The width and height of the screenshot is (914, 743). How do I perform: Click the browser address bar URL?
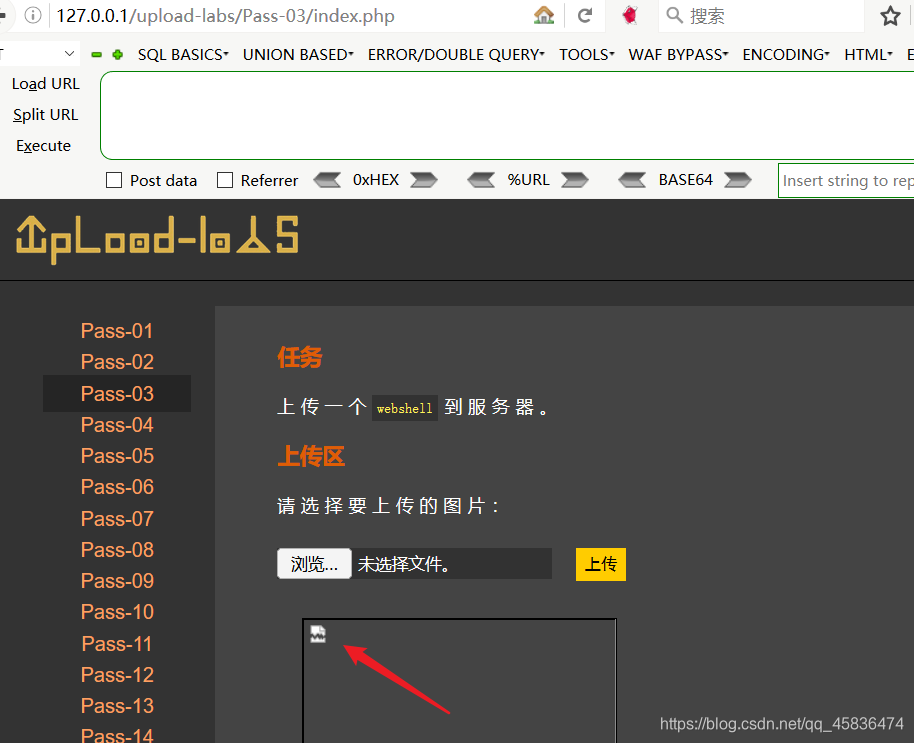226,16
